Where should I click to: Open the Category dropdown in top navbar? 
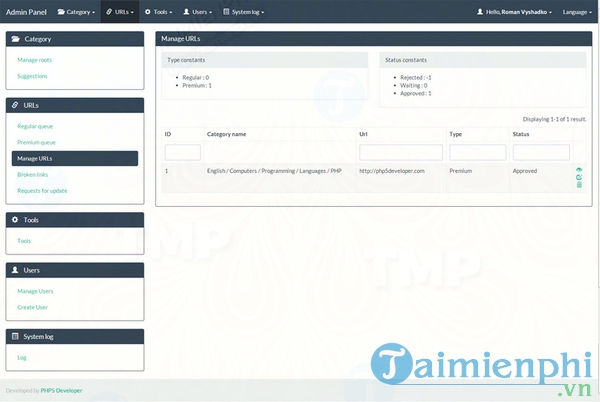click(x=76, y=12)
